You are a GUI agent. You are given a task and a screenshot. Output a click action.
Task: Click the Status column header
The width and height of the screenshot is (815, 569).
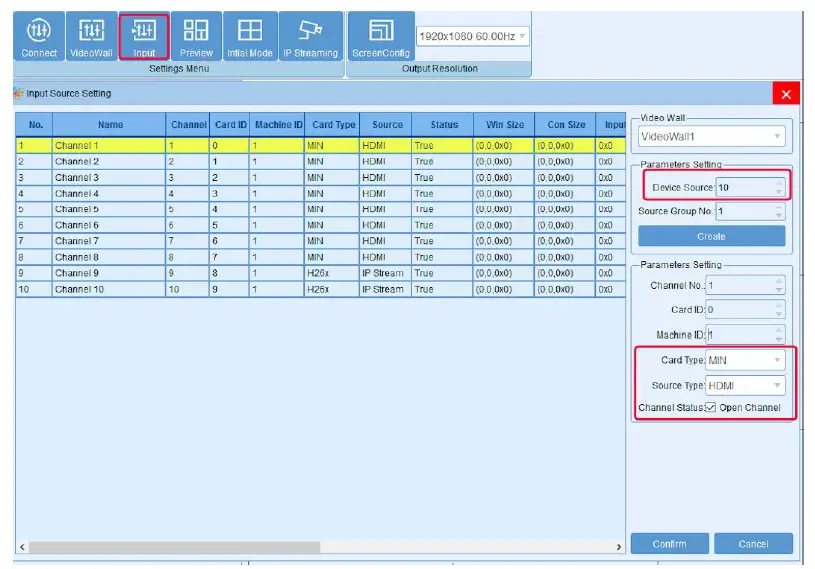(x=444, y=125)
